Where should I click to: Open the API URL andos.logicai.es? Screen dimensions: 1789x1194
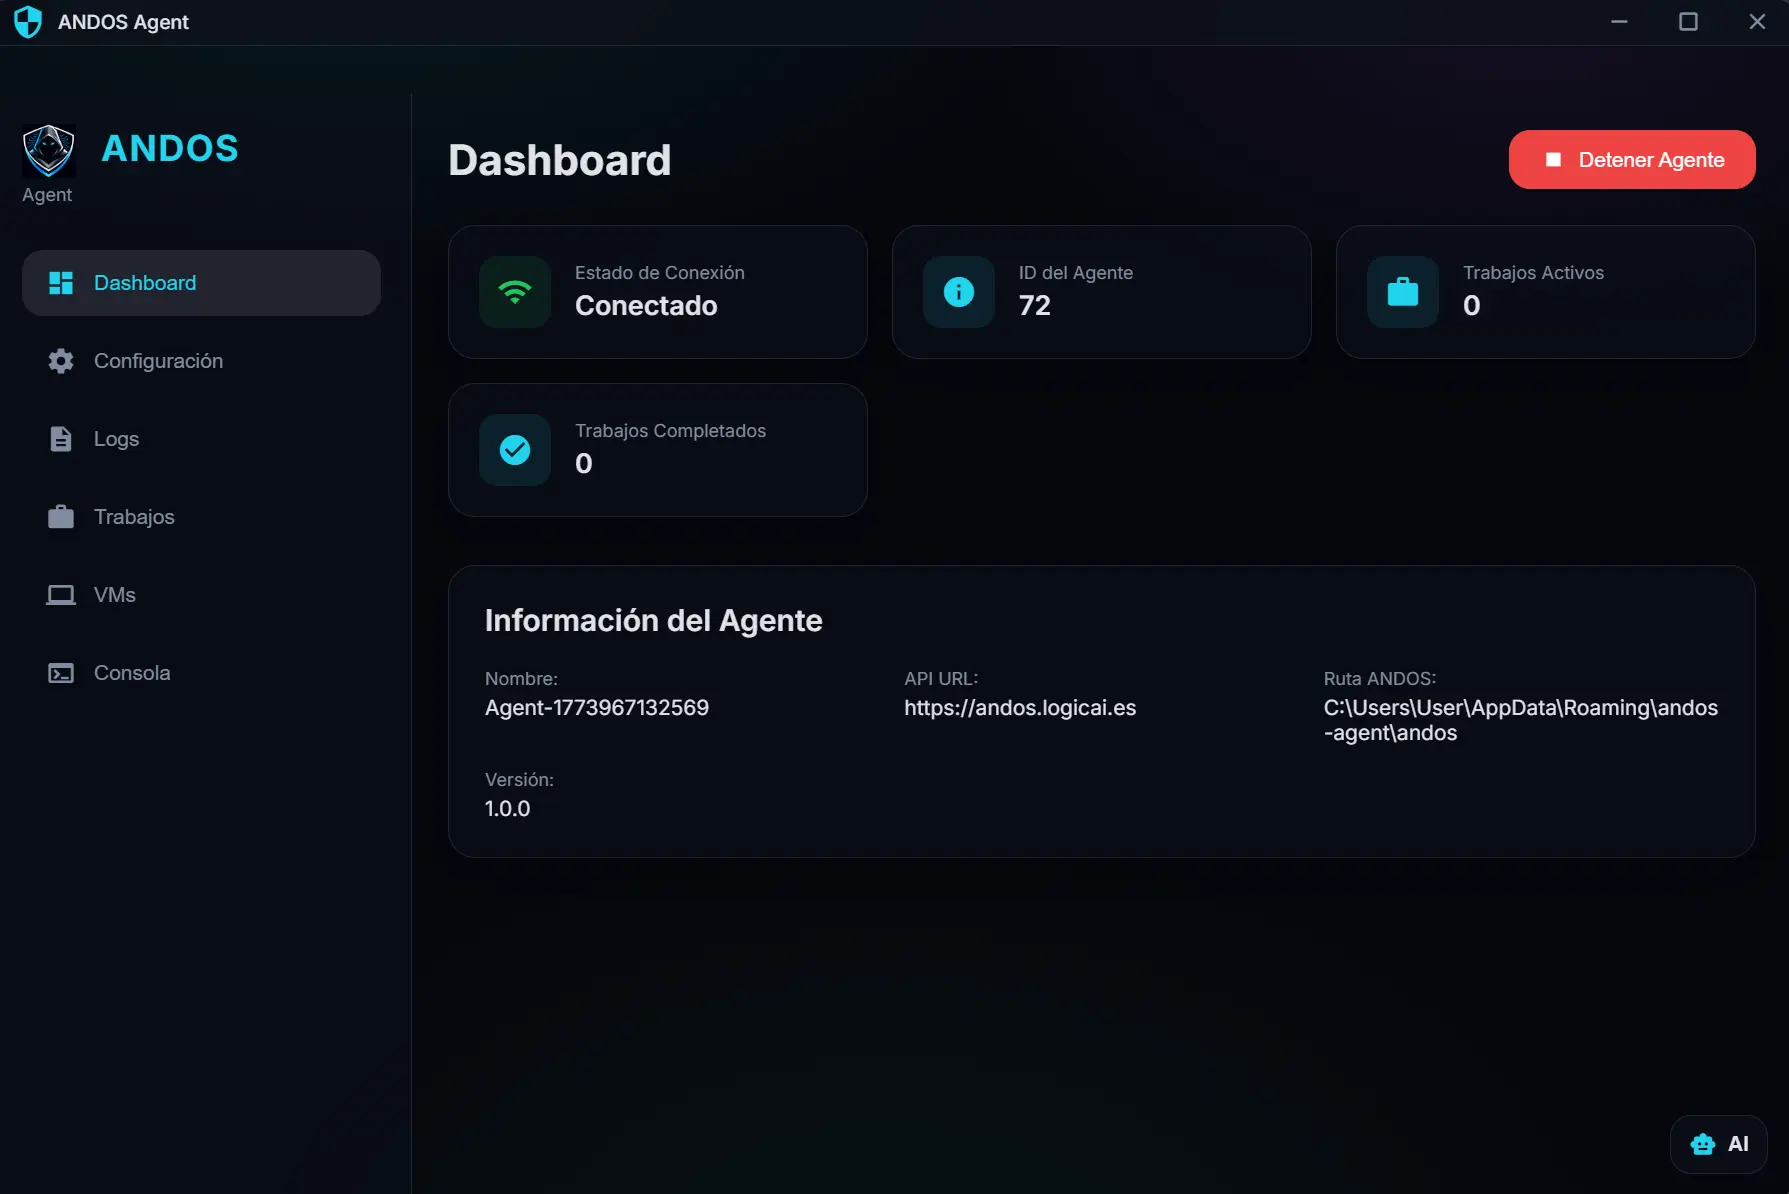pos(1020,708)
